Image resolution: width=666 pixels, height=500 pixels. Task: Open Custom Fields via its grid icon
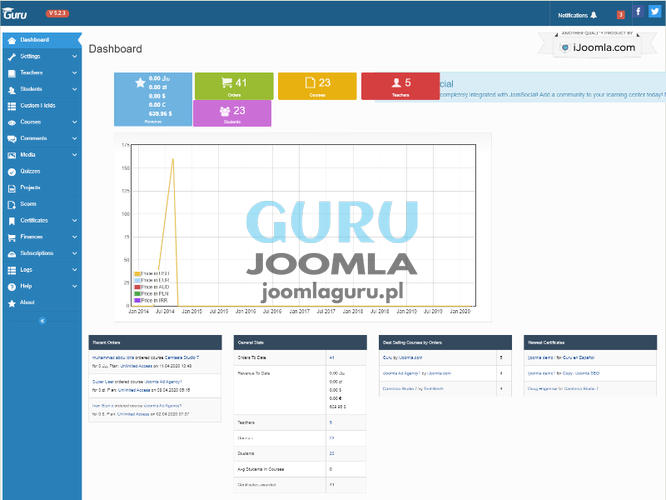pos(12,106)
